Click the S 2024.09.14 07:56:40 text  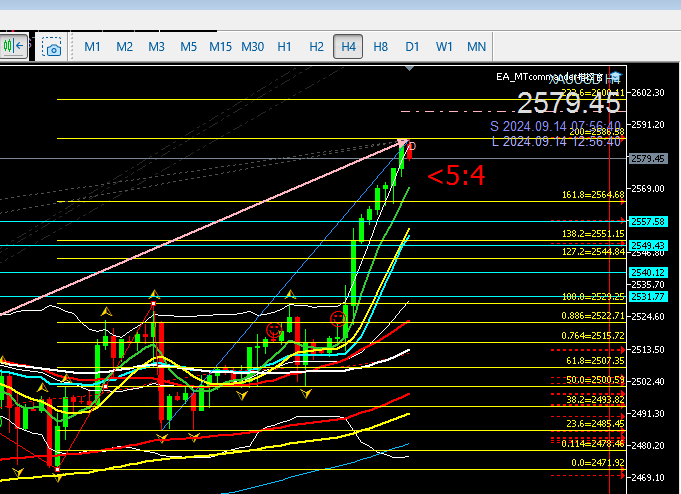pyautogui.click(x=555, y=126)
